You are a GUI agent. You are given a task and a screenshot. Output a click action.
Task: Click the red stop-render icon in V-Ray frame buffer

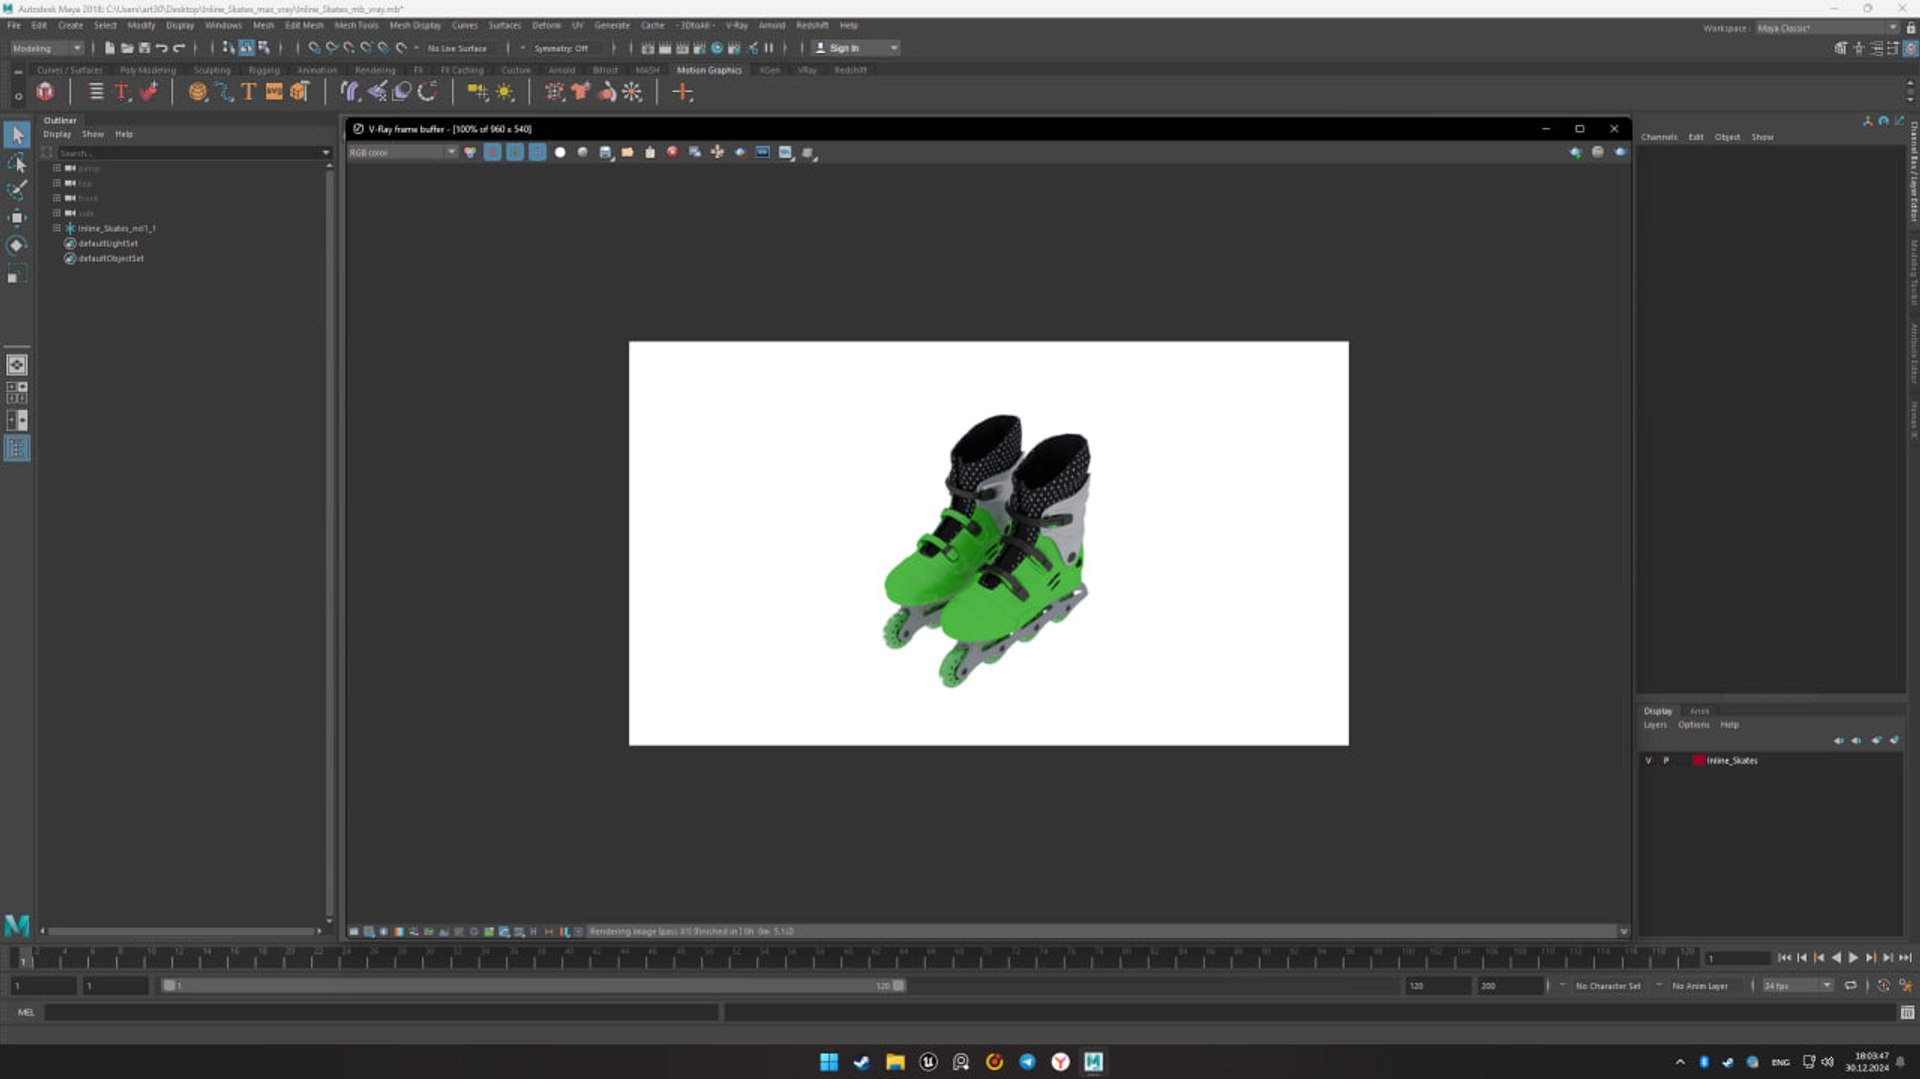672,153
